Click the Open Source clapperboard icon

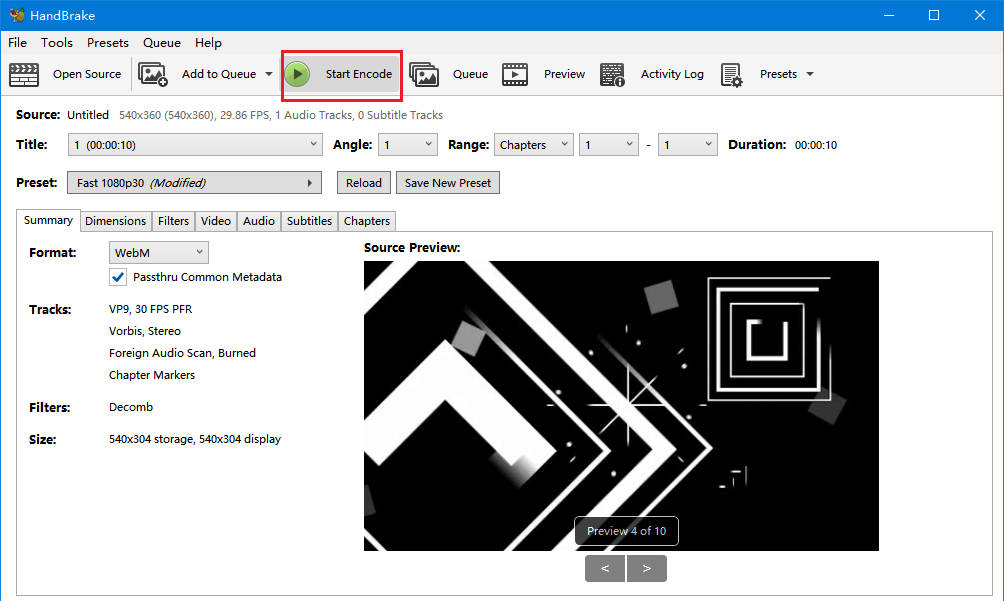[x=24, y=74]
